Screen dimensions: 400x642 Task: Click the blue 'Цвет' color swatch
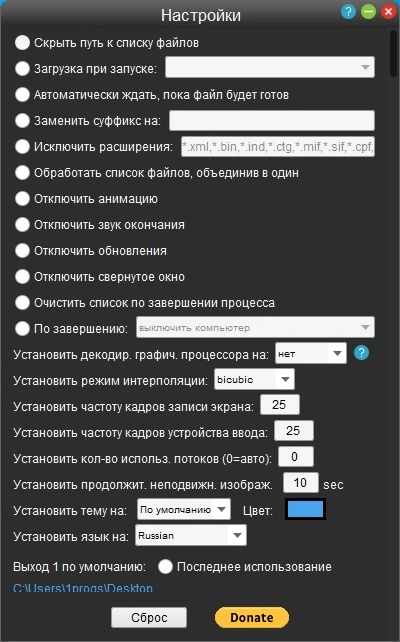305,509
